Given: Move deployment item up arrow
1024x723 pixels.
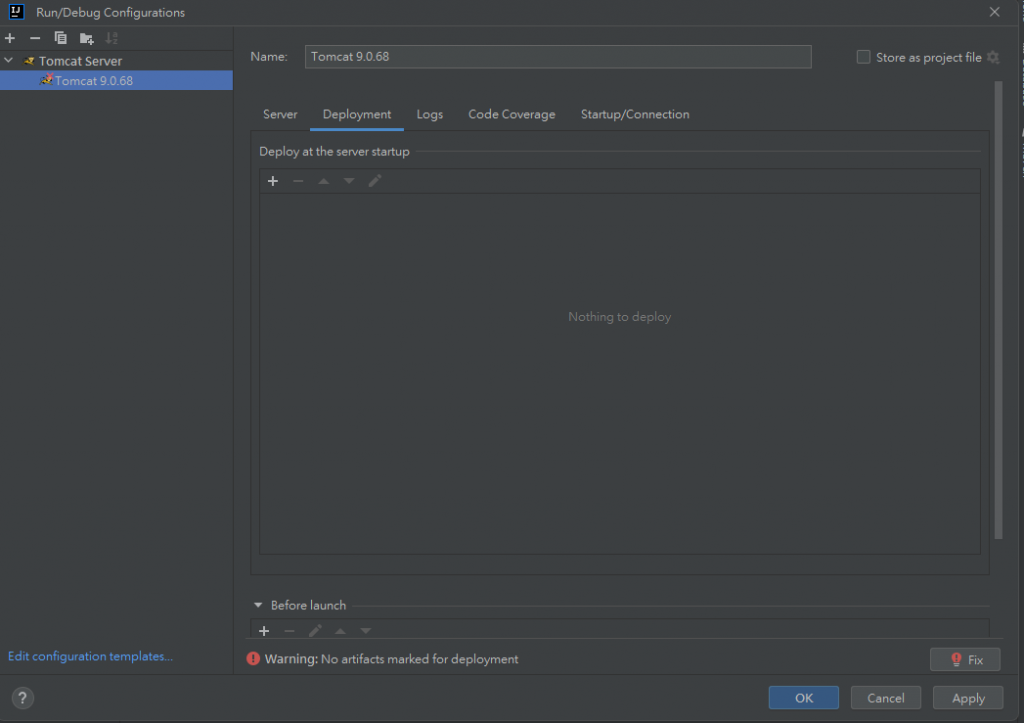Looking at the screenshot, I should pyautogui.click(x=324, y=181).
